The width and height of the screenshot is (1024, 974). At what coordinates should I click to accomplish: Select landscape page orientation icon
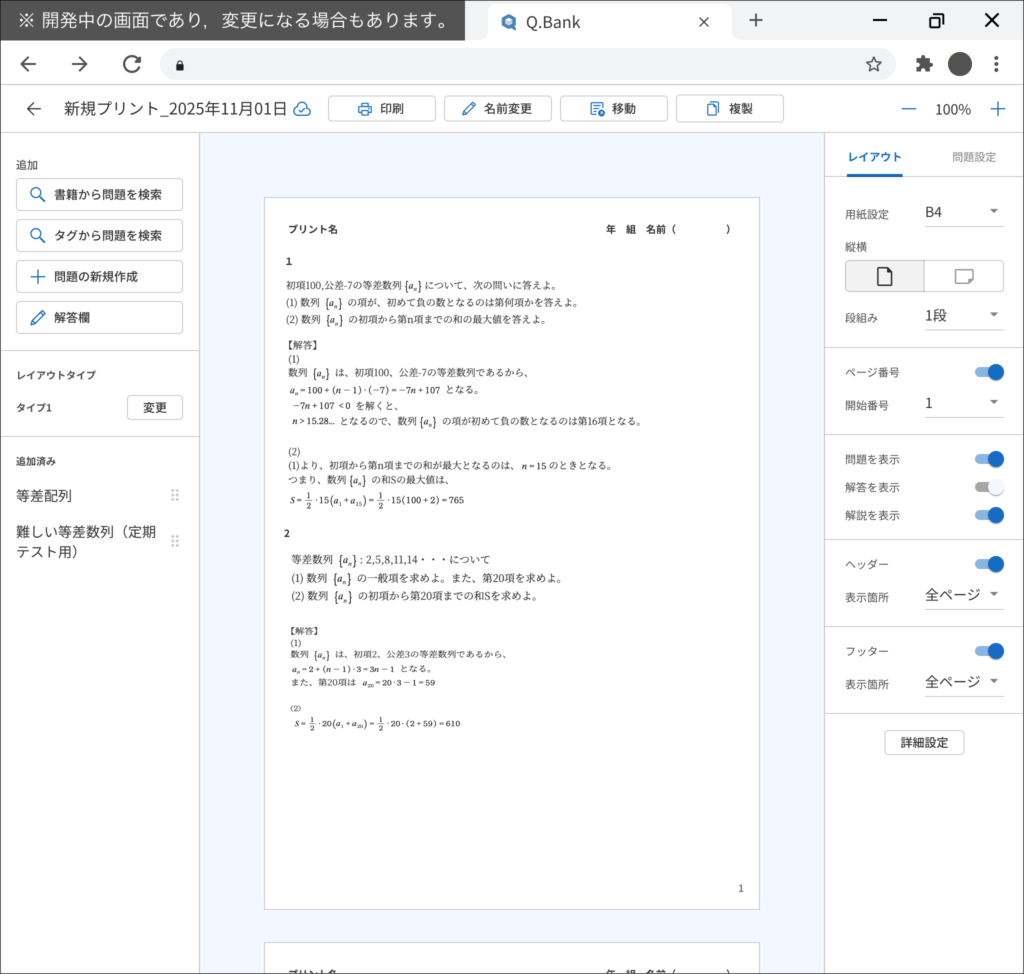963,276
